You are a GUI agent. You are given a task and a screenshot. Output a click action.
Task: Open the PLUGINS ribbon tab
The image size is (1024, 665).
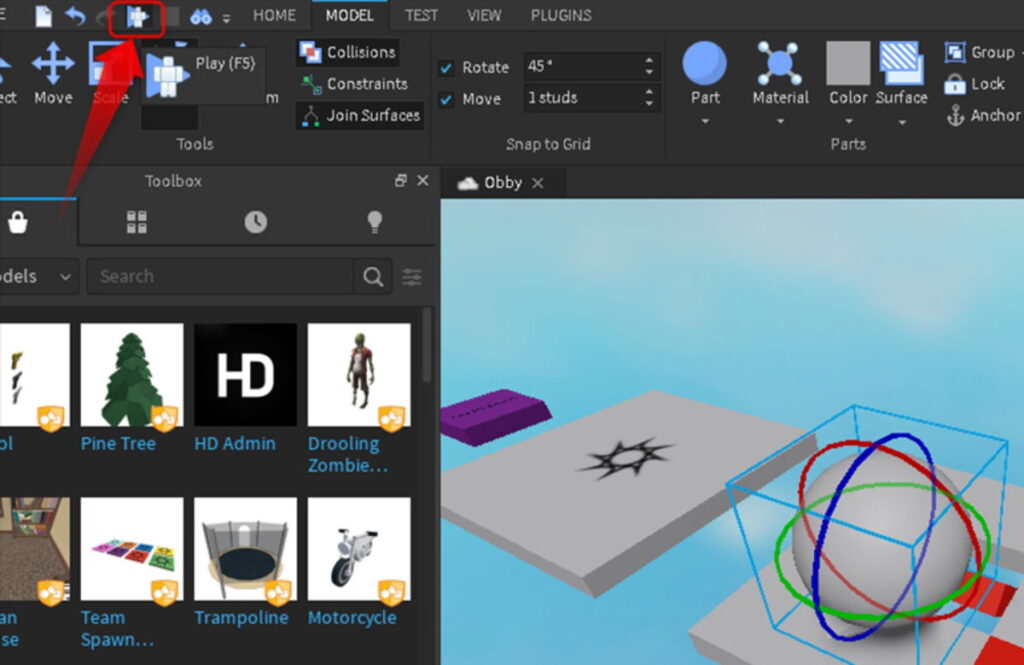(560, 15)
